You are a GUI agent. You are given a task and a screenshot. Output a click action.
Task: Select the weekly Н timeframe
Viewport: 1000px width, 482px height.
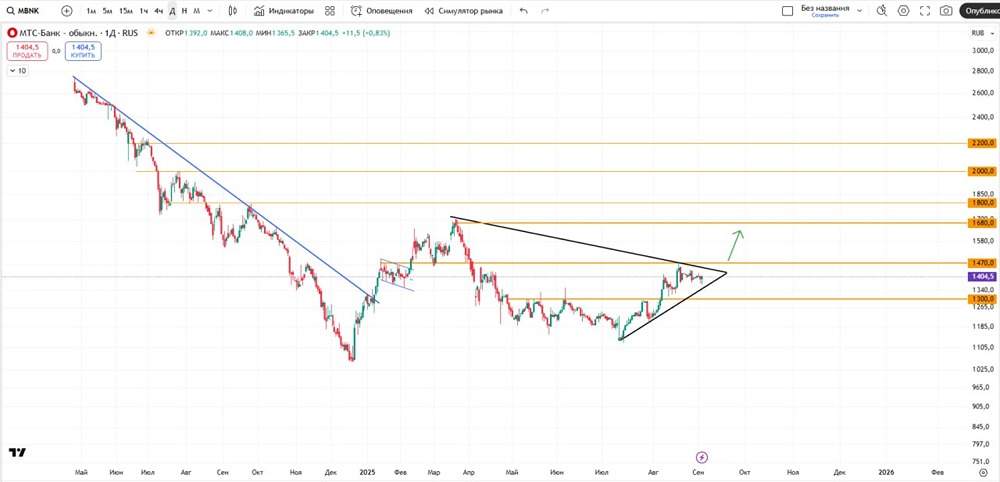tap(184, 11)
